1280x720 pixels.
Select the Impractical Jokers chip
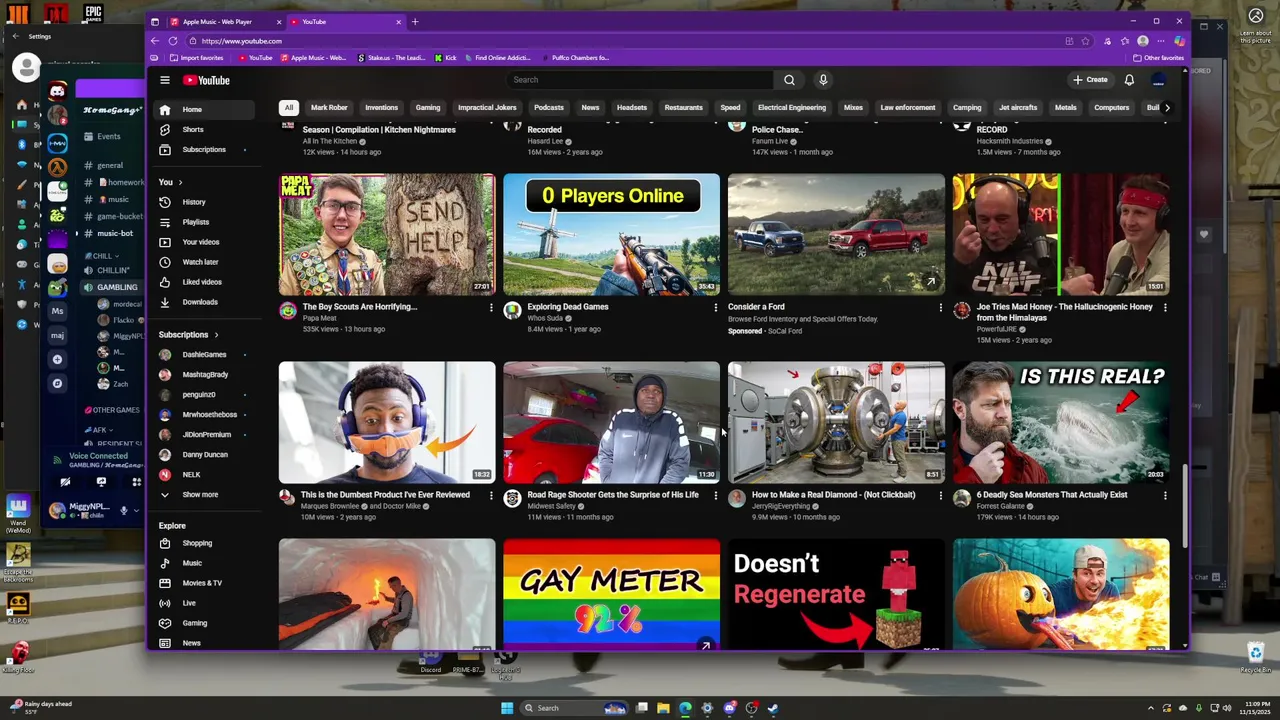(487, 108)
